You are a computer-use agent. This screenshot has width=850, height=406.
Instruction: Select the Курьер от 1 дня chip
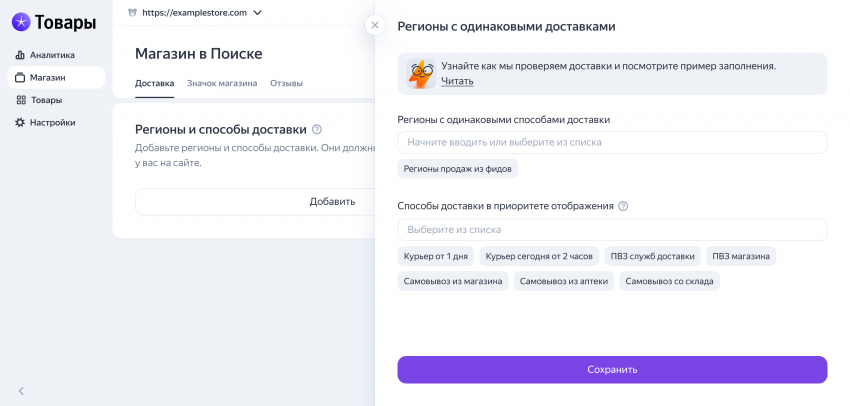435,256
